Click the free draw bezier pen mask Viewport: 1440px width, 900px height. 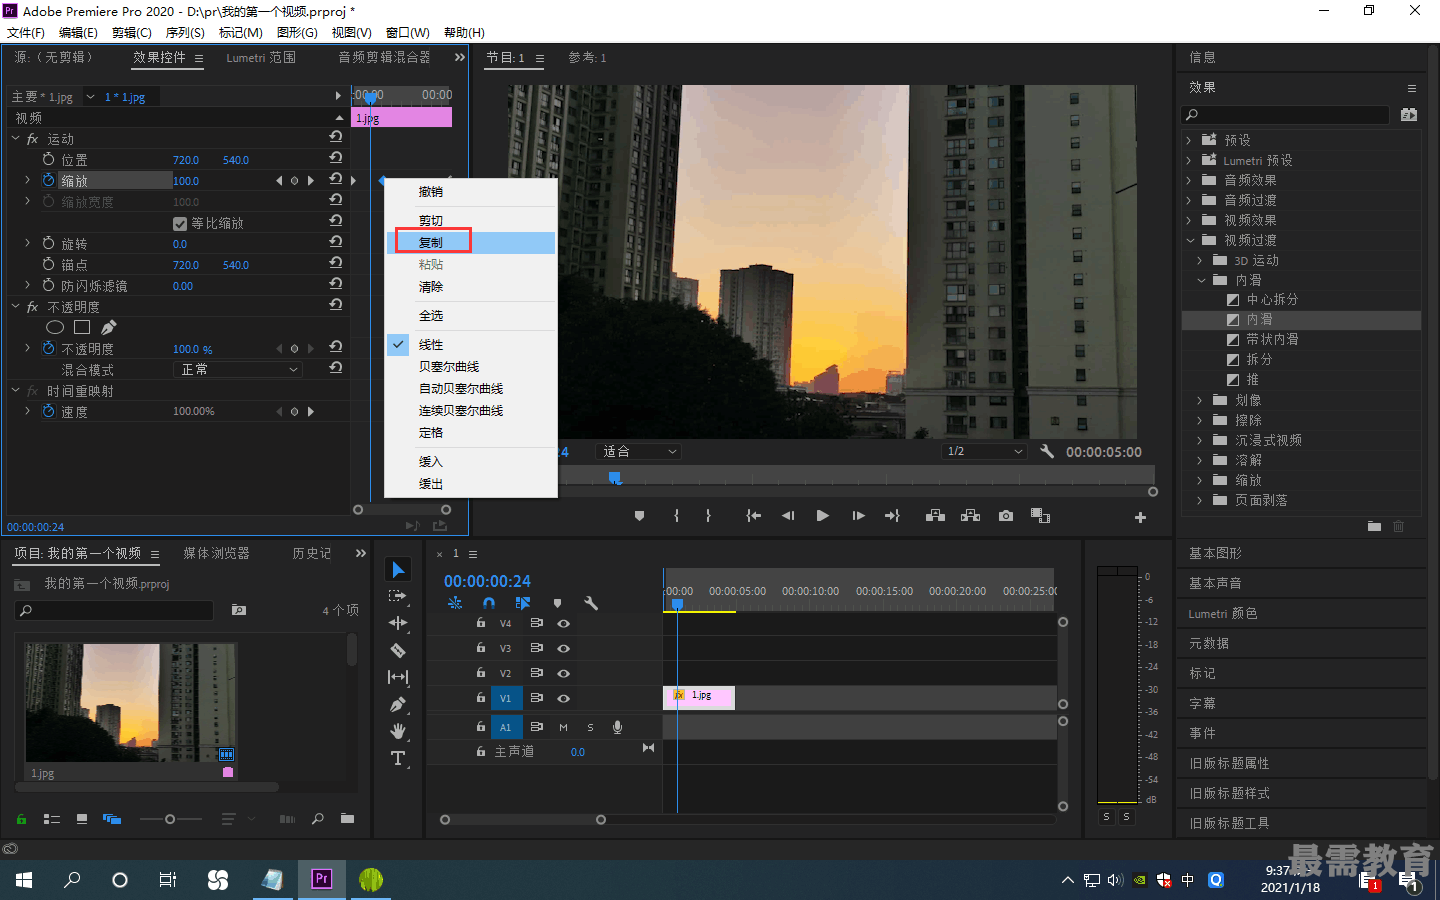(109, 327)
